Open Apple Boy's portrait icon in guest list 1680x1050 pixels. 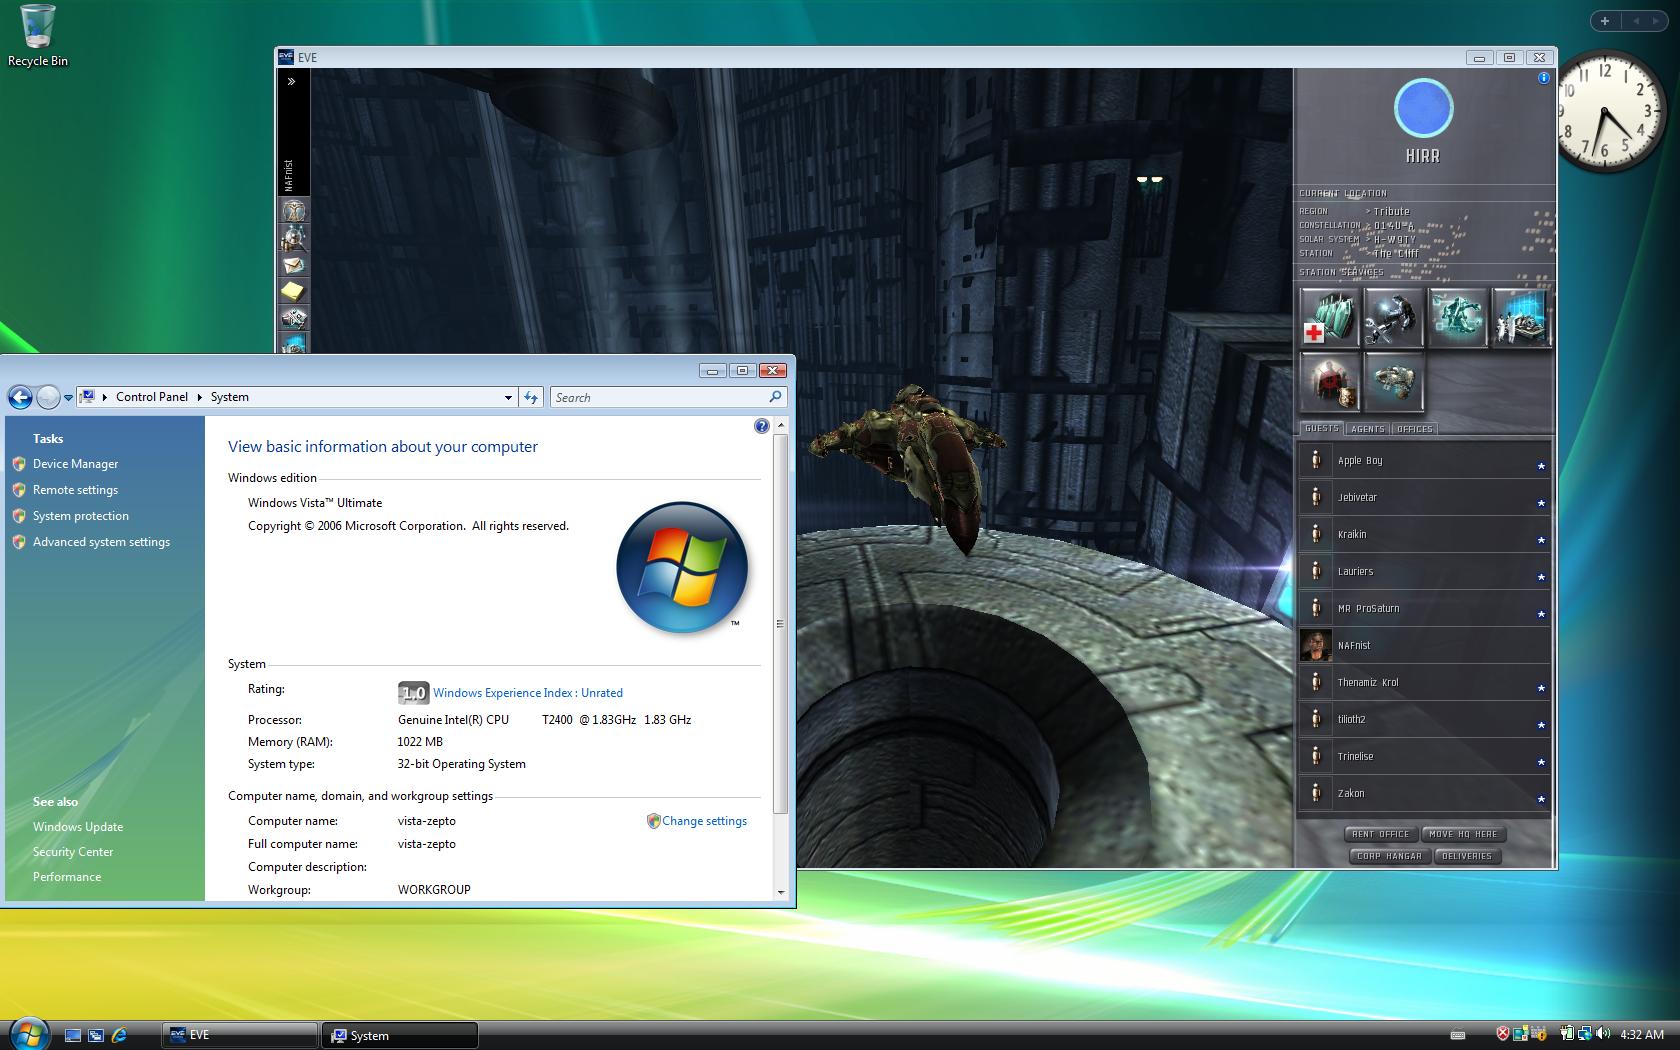click(1316, 460)
